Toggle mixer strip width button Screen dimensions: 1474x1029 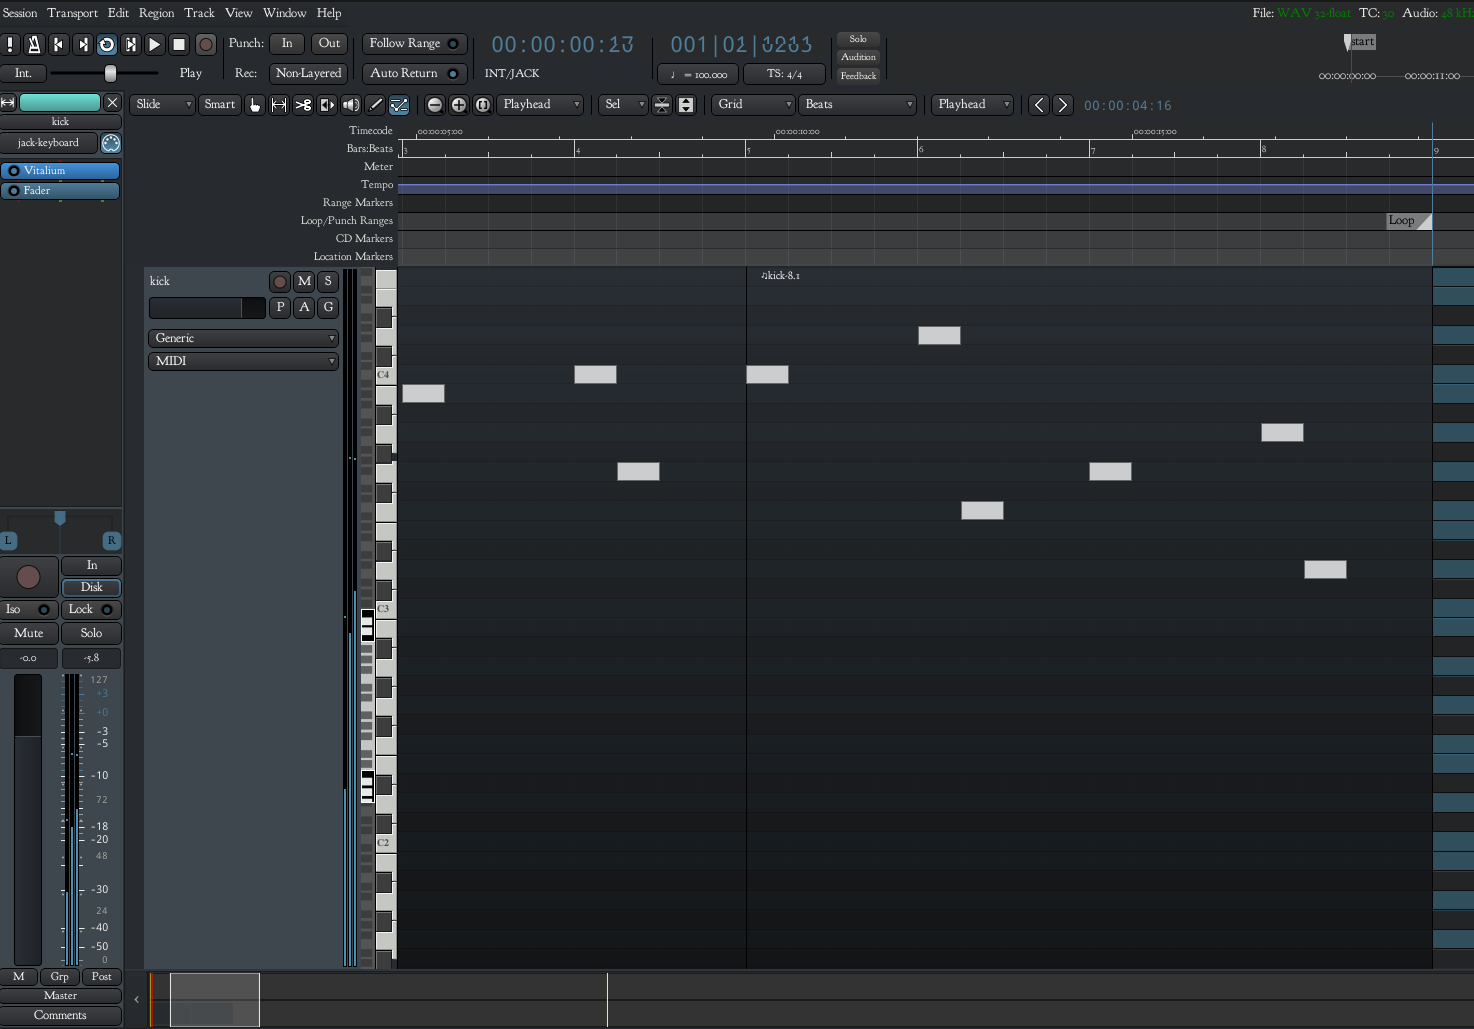pyautogui.click(x=8, y=102)
